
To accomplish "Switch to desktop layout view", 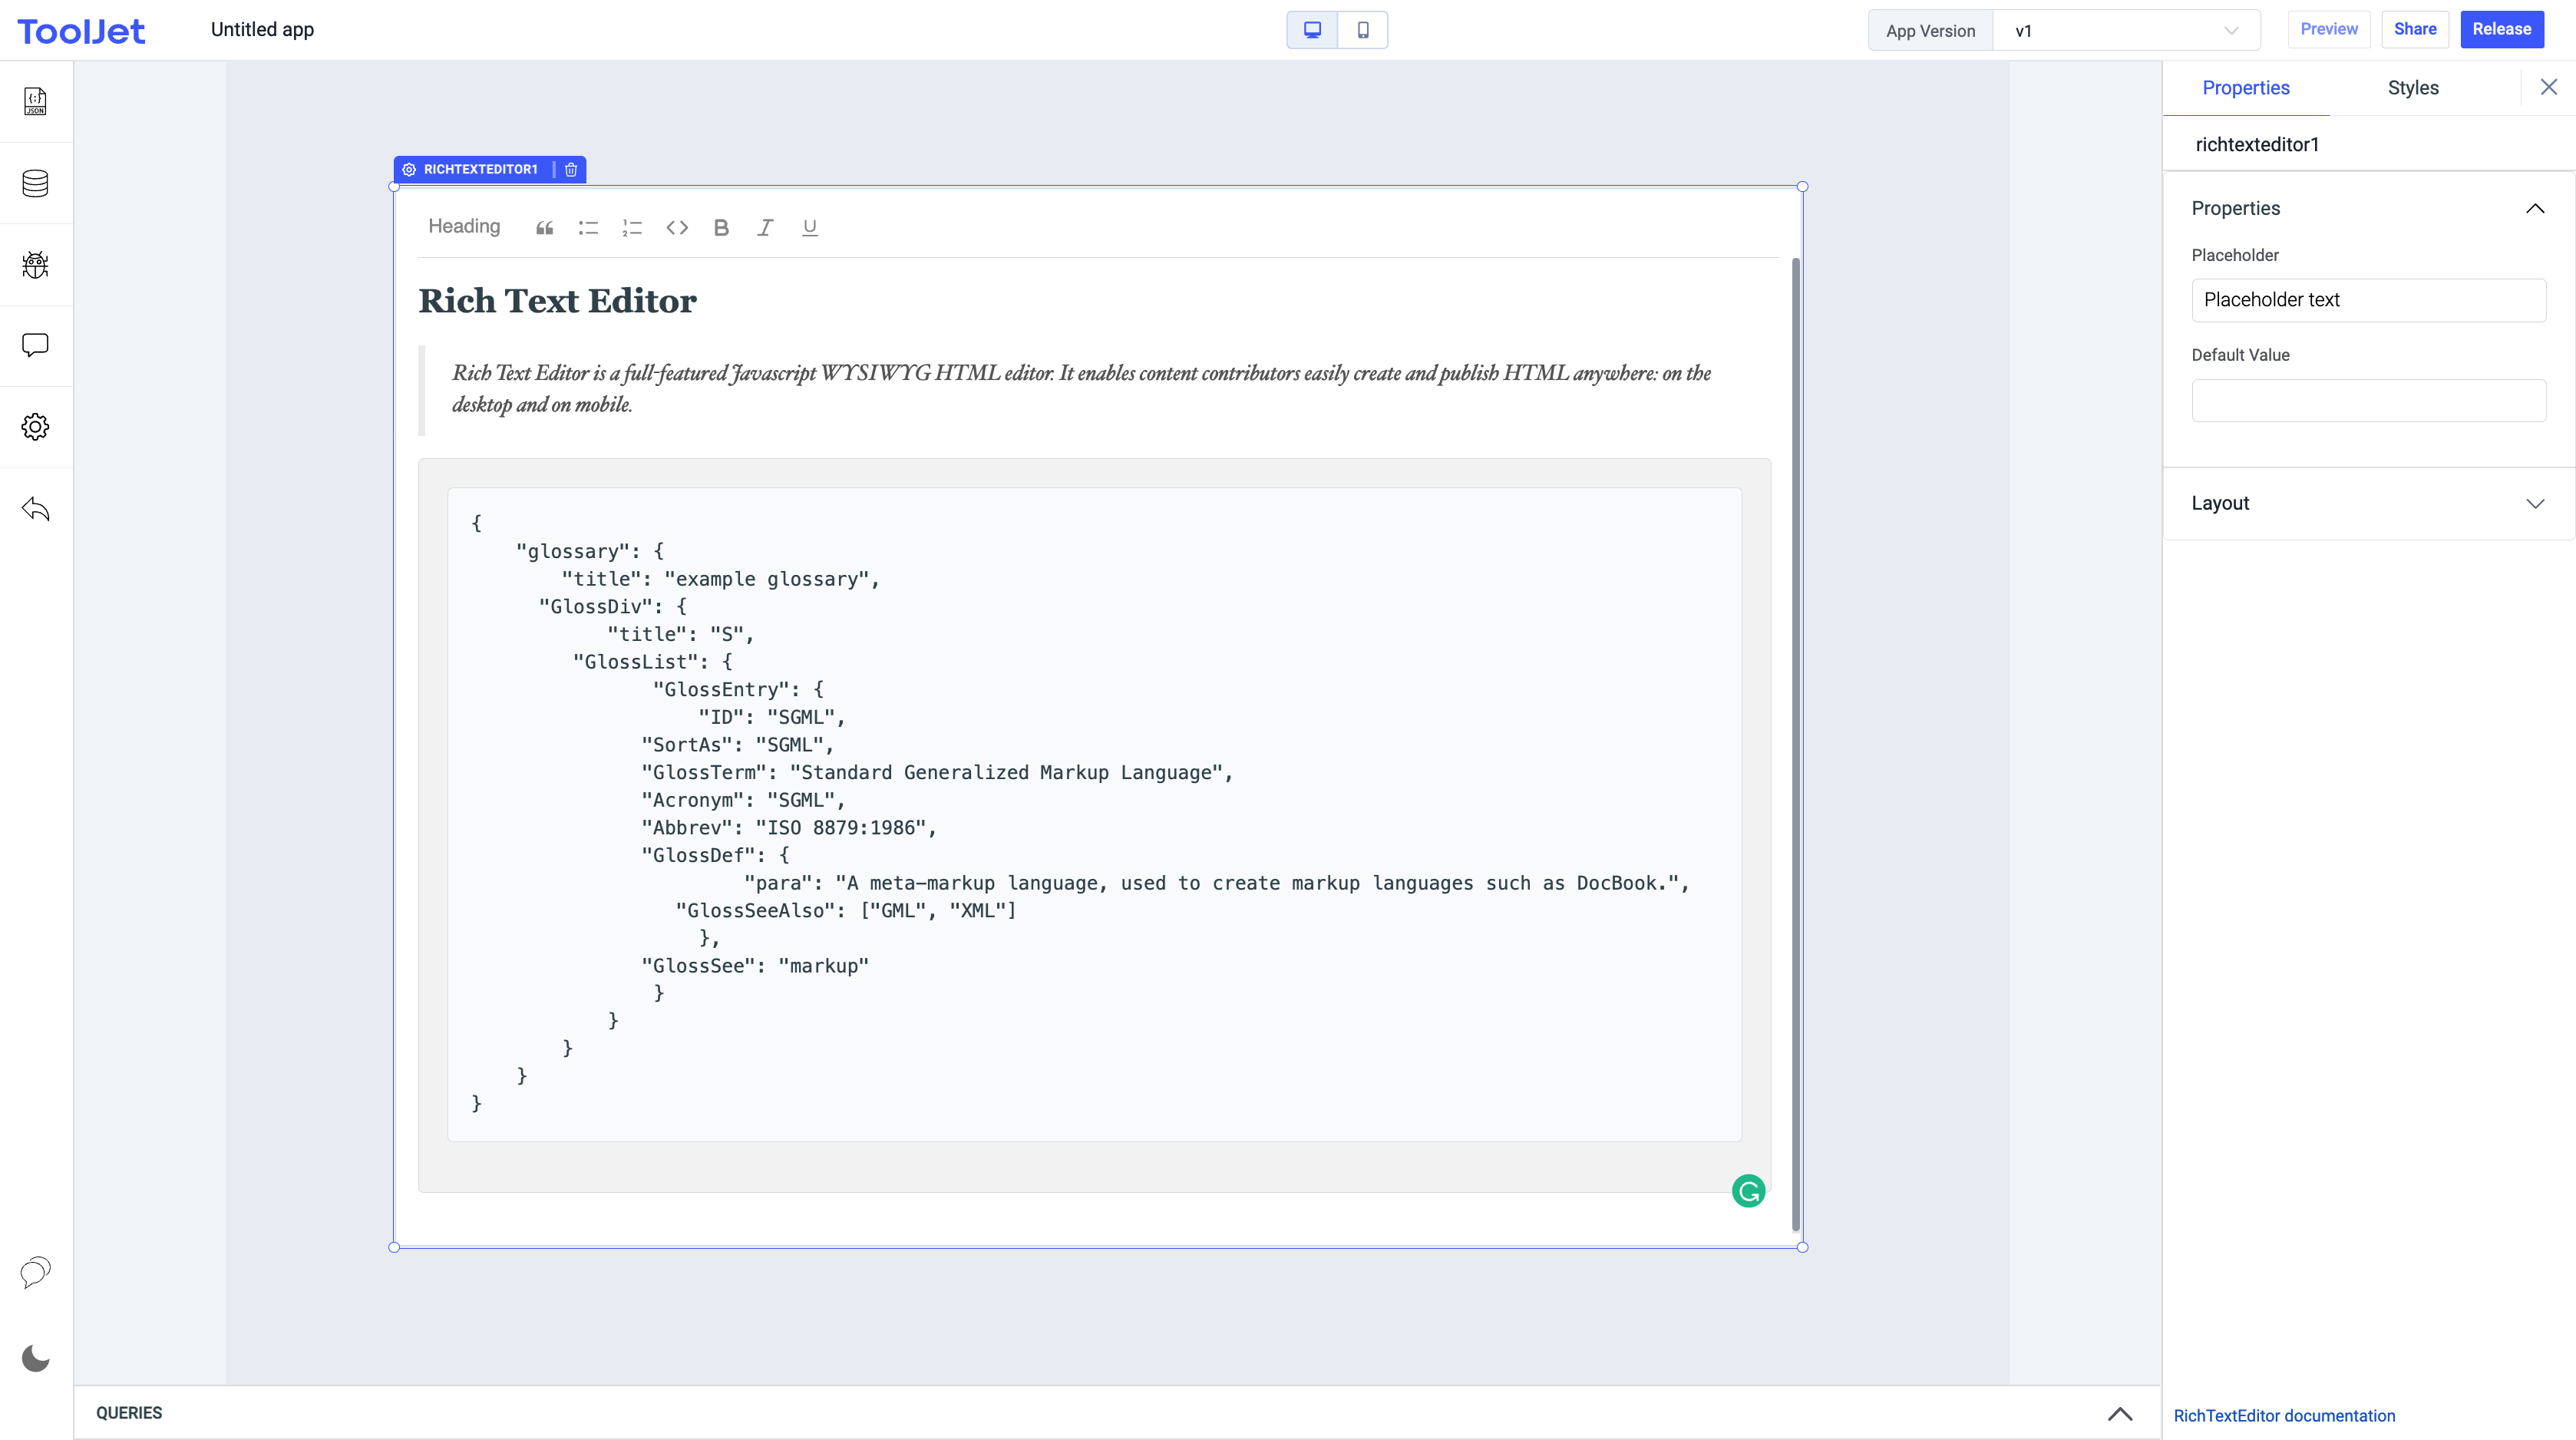I will point(1312,30).
